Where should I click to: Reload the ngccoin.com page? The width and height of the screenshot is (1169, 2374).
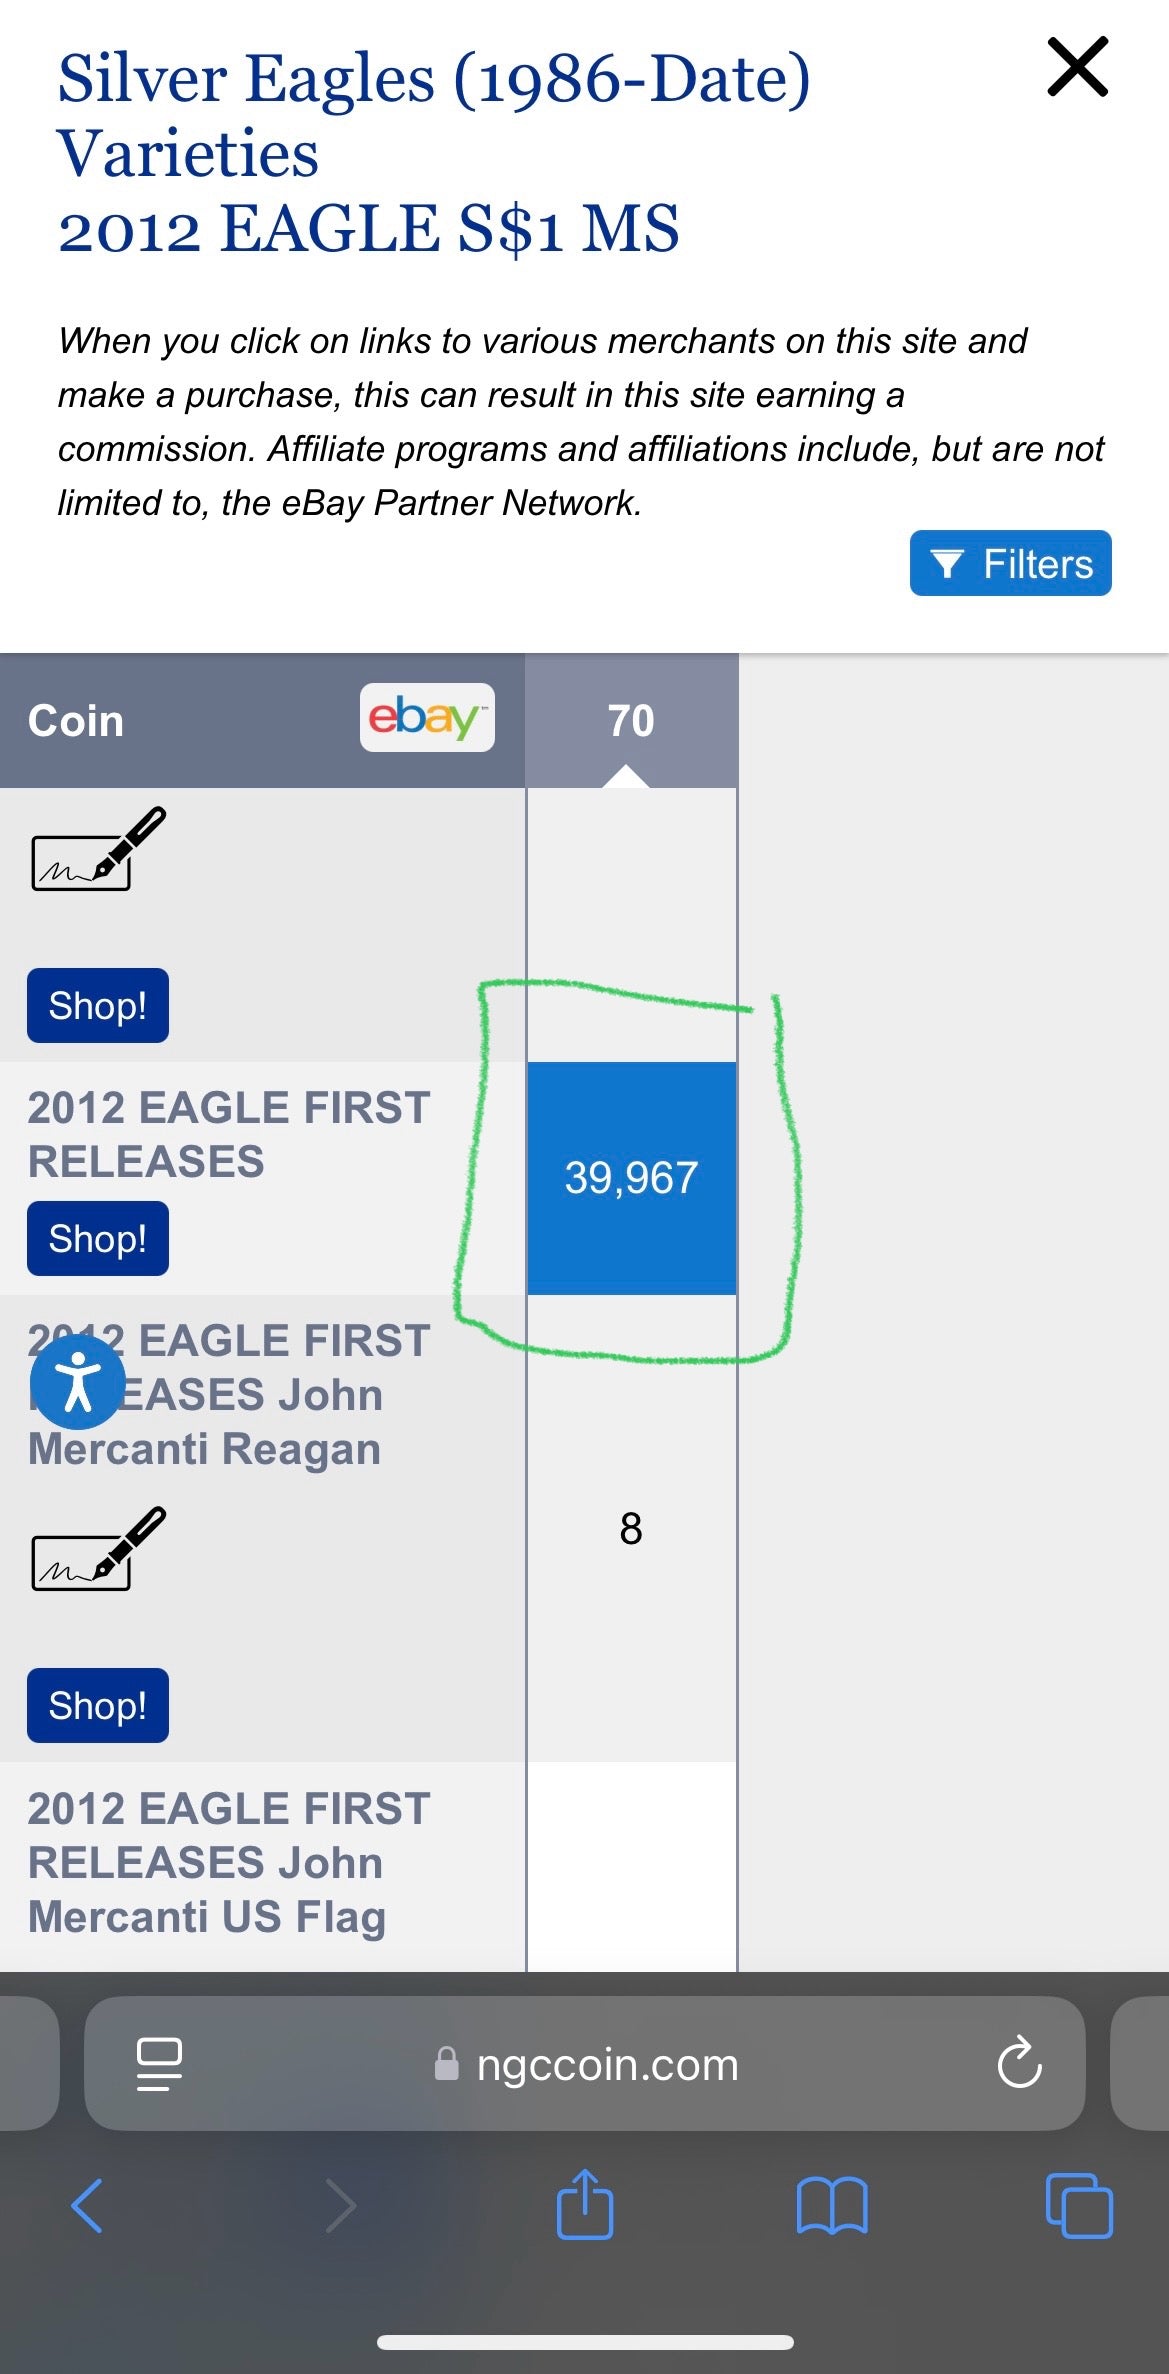pyautogui.click(x=1019, y=2063)
